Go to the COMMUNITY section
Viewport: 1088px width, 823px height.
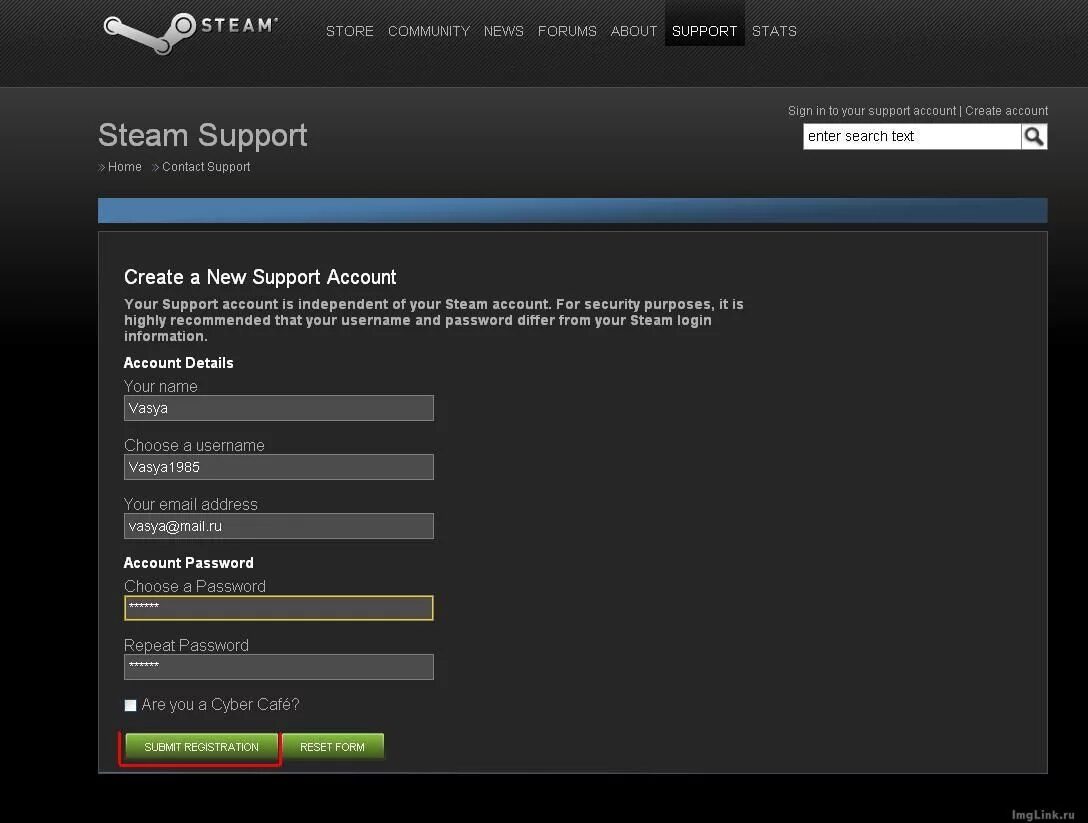[x=429, y=31]
